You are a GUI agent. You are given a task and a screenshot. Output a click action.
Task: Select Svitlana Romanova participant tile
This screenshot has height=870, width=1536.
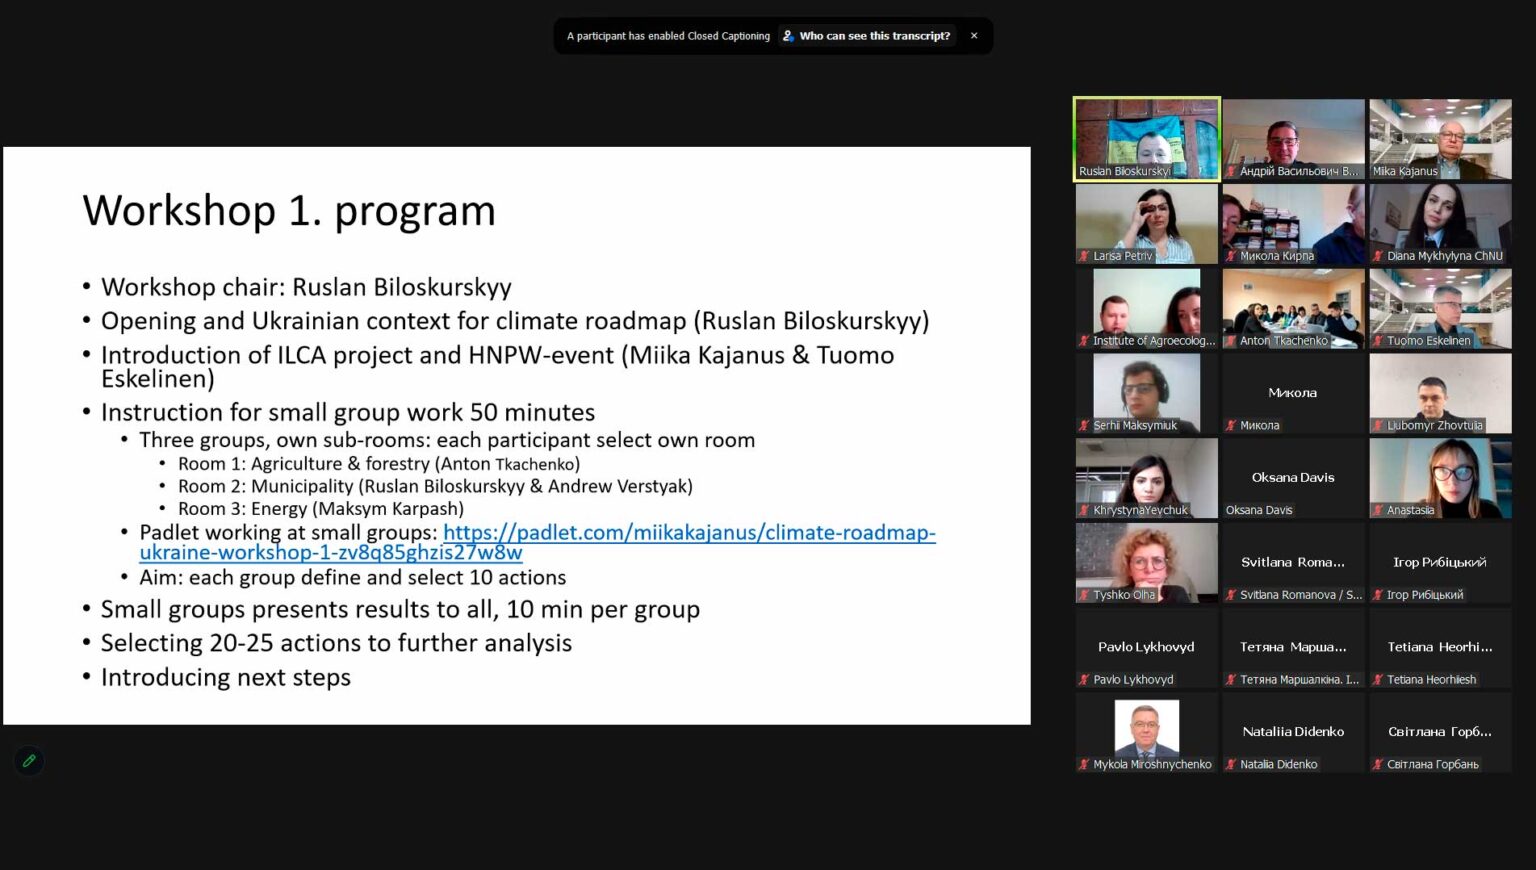[1293, 563]
